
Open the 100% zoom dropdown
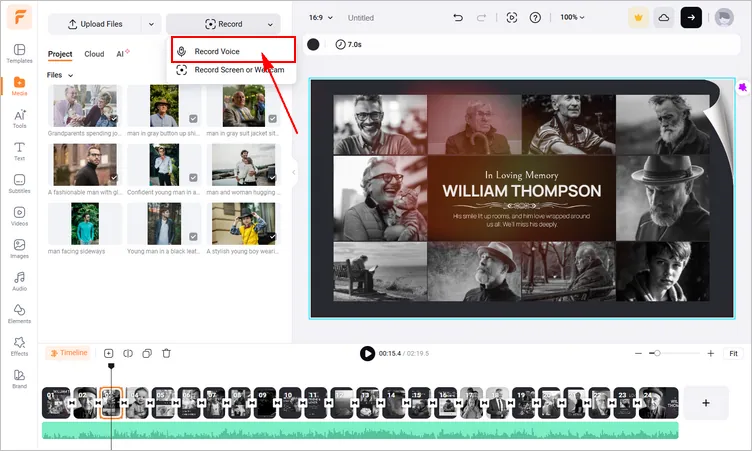coord(572,17)
